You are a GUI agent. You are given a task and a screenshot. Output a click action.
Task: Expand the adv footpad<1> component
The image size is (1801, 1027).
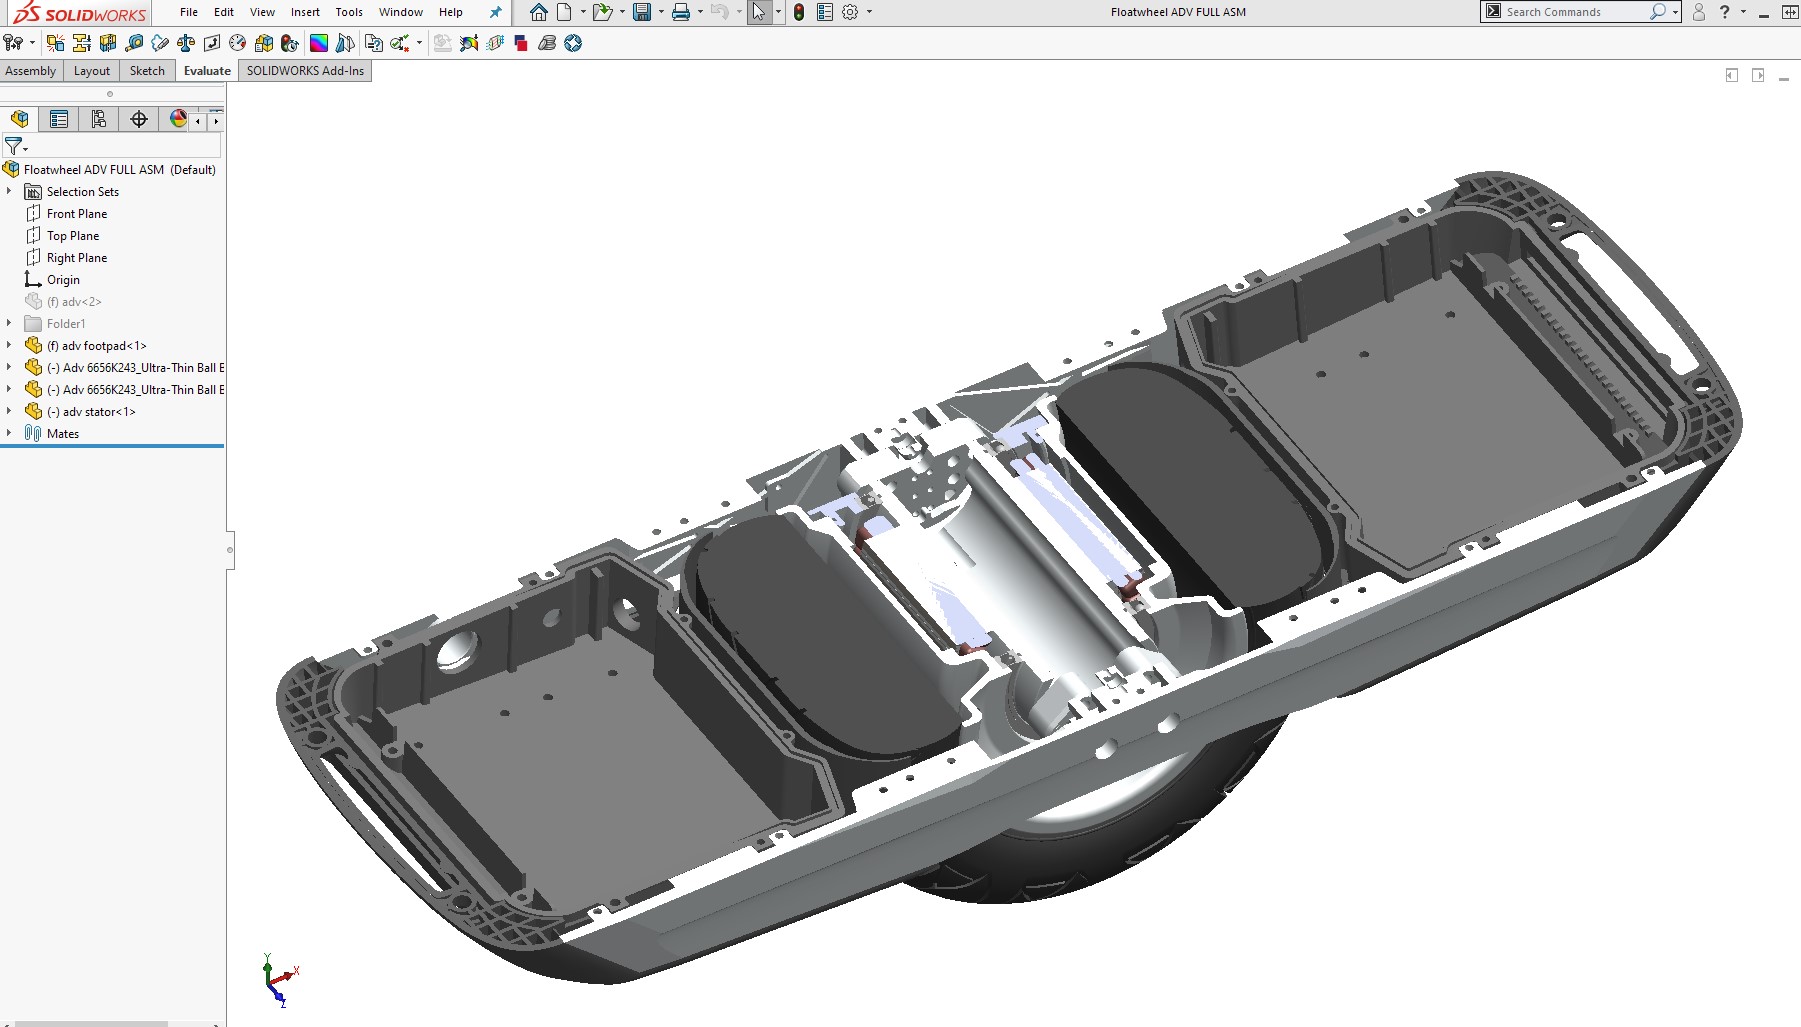(9, 345)
